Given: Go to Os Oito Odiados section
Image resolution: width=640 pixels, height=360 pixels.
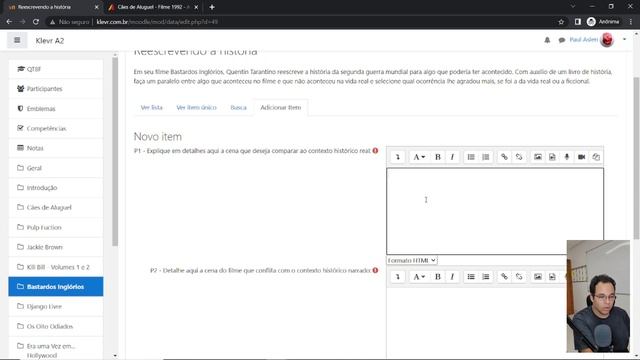Looking at the screenshot, I should pyautogui.click(x=56, y=326).
